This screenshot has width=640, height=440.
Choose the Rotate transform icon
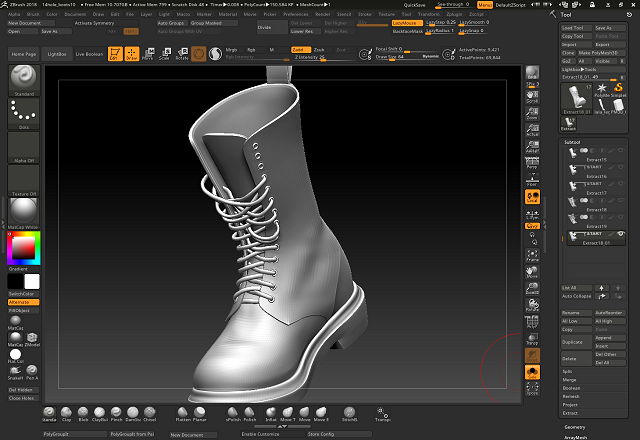tap(182, 53)
